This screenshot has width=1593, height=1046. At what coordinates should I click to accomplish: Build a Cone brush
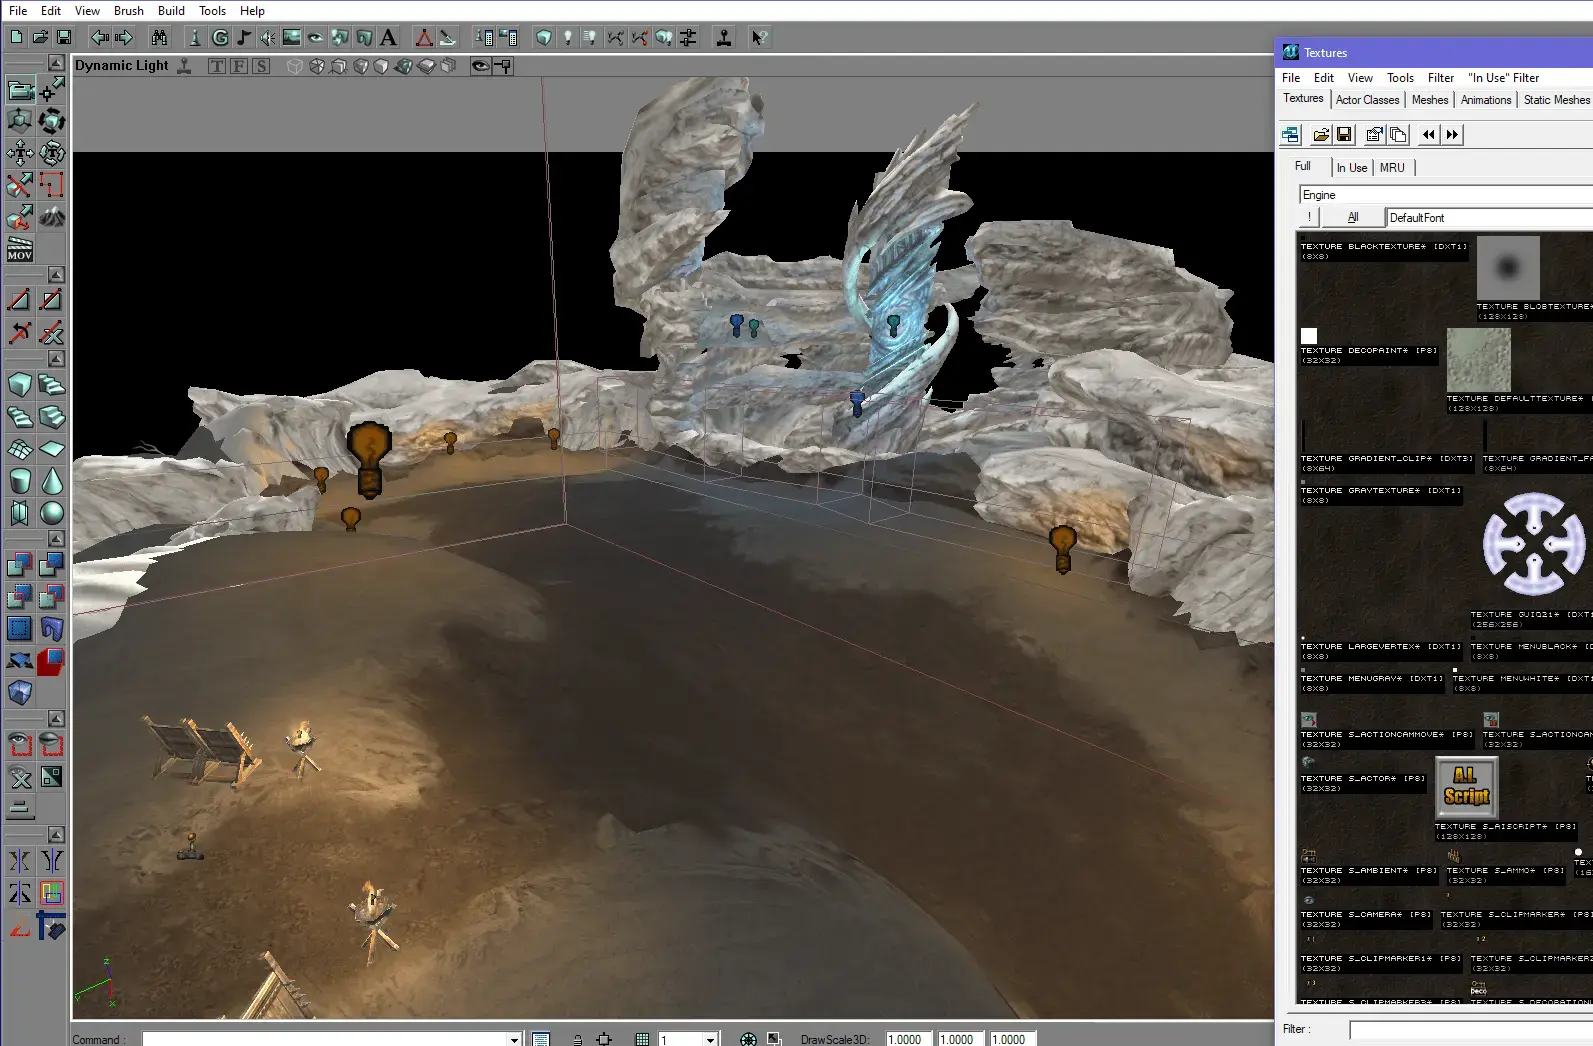click(x=52, y=481)
